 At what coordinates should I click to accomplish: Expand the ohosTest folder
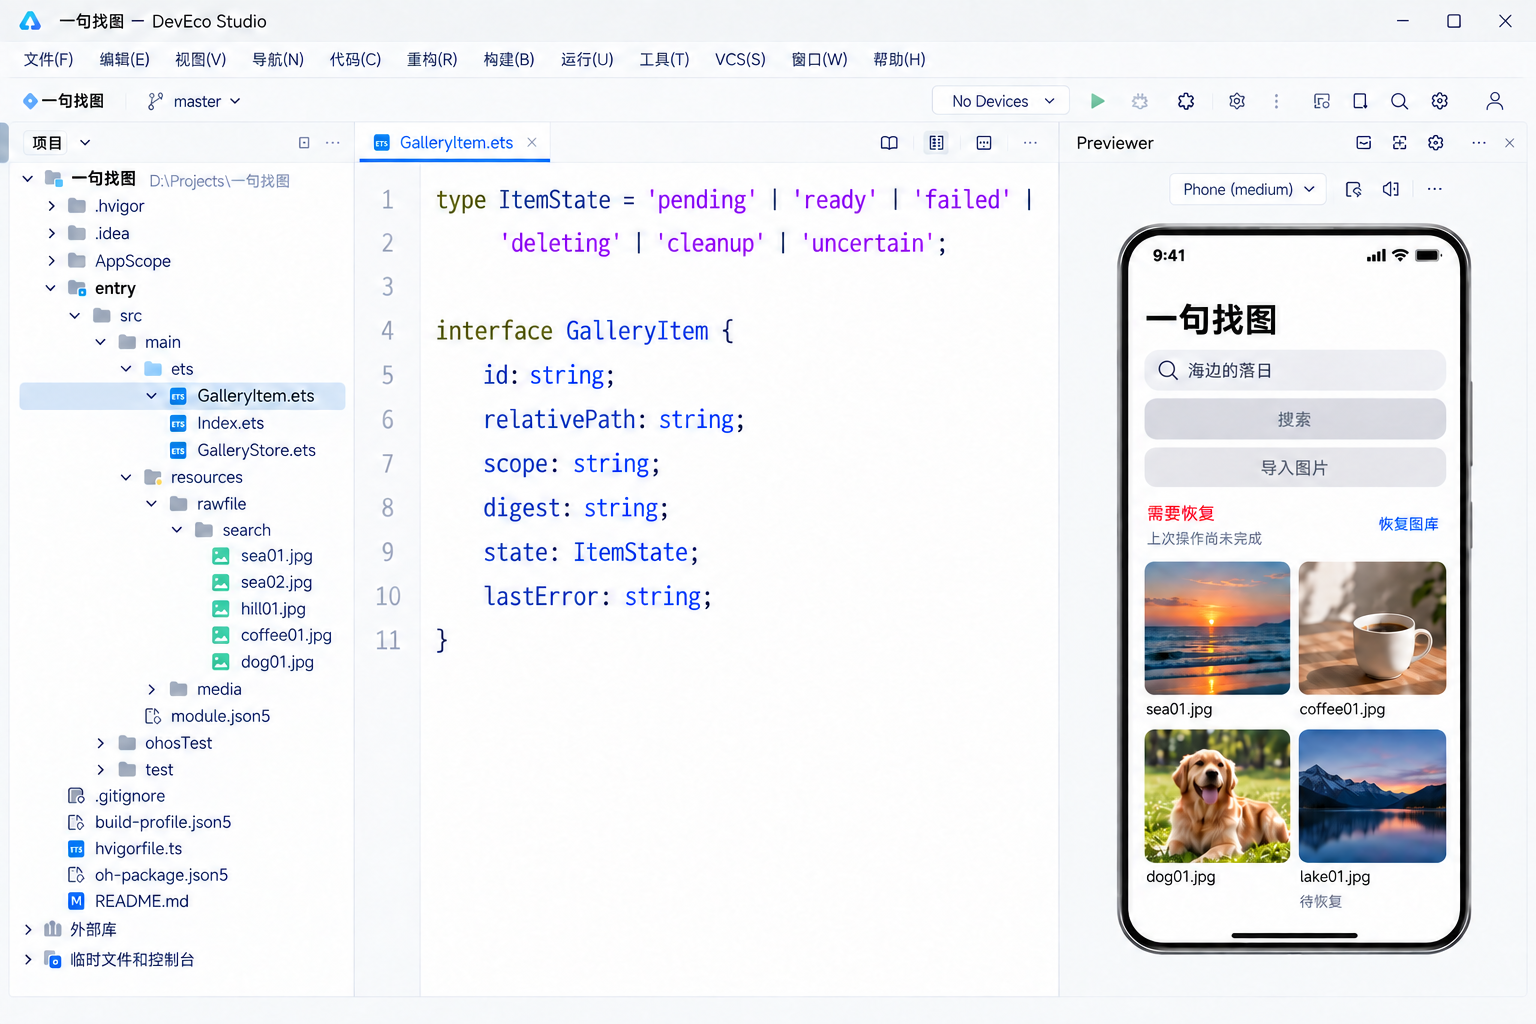point(100,743)
